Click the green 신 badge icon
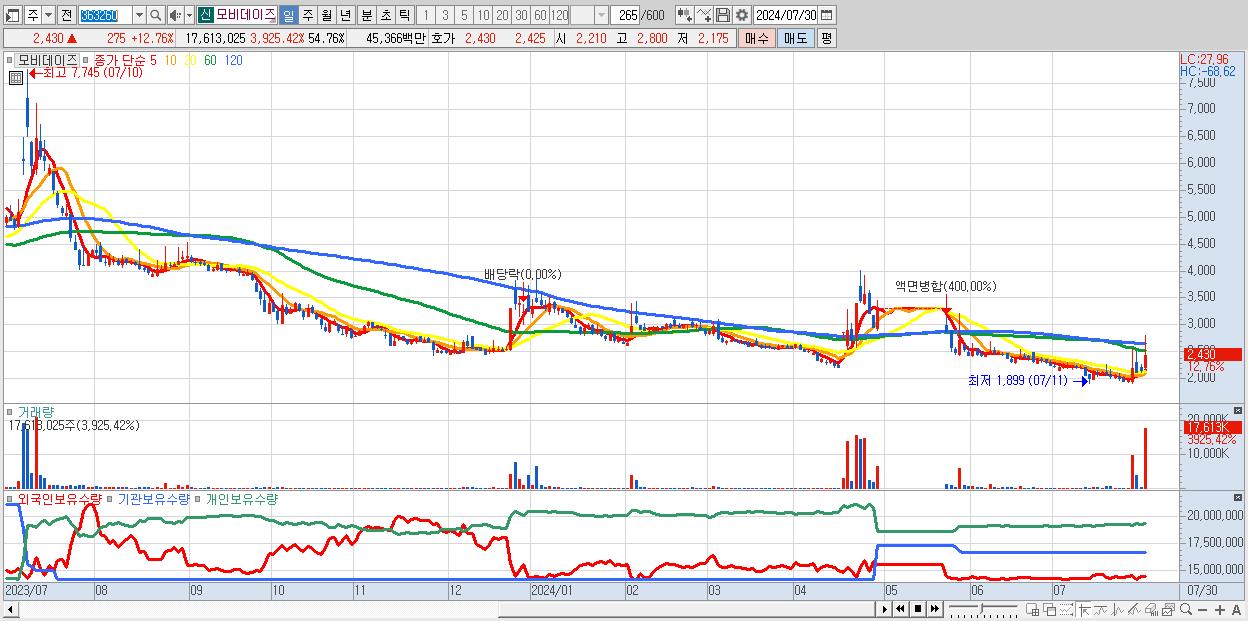1248x621 pixels. 205,15
